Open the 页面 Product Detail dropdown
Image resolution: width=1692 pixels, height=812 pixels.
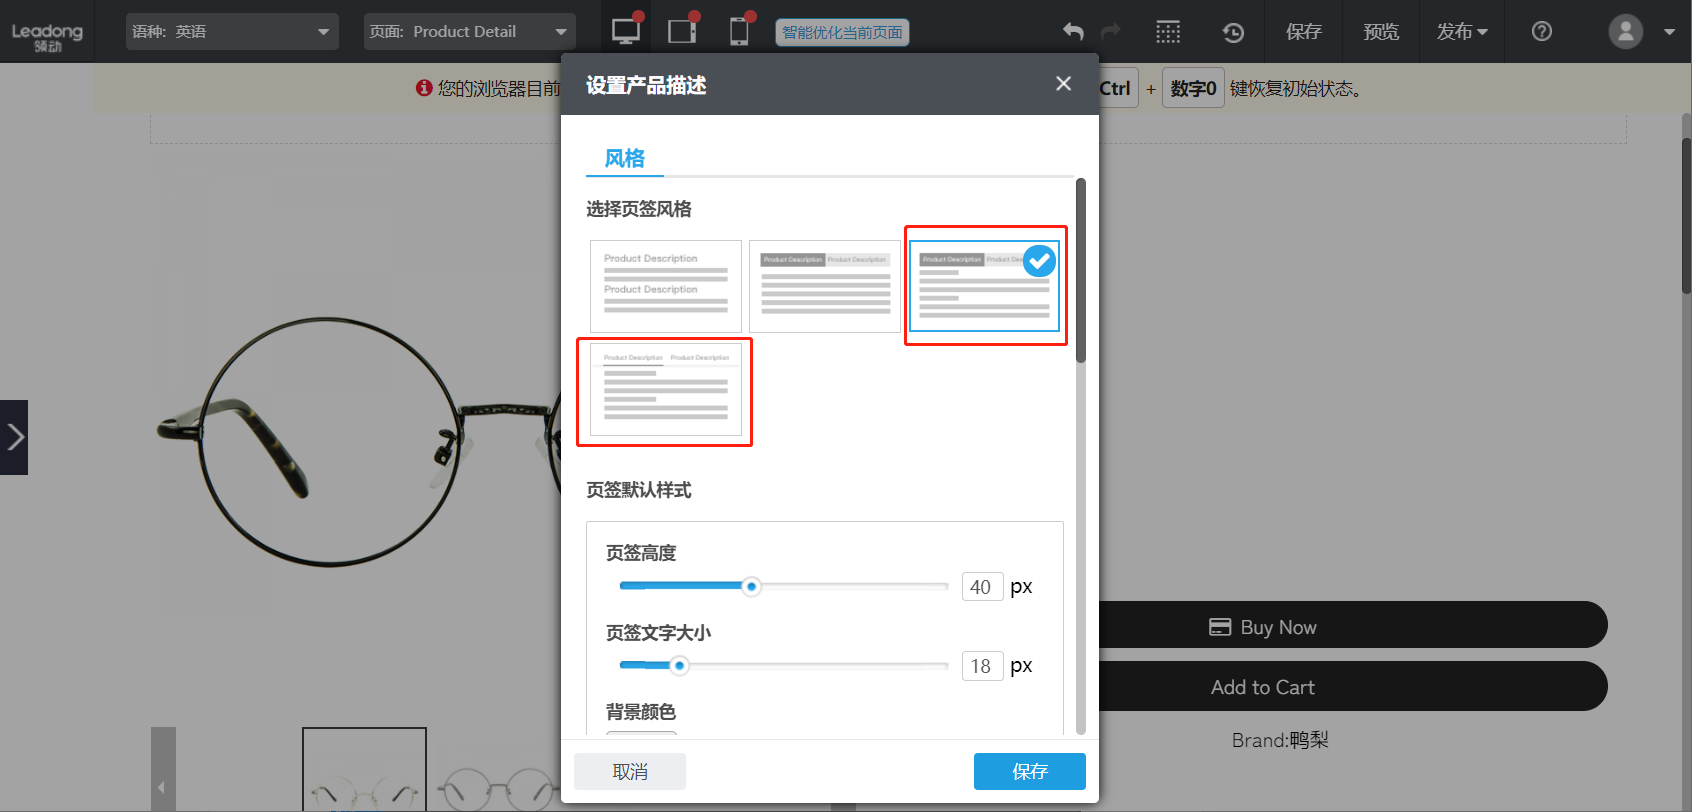click(x=469, y=32)
